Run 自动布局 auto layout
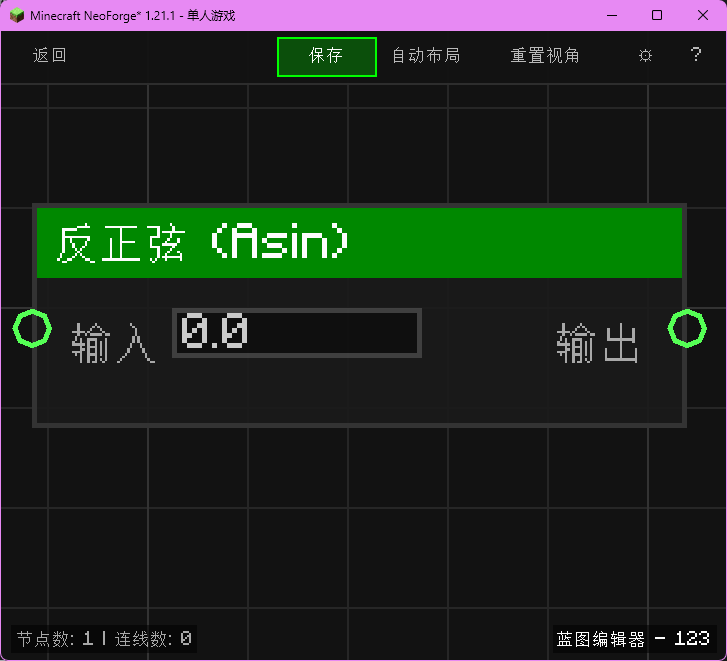 click(x=426, y=56)
